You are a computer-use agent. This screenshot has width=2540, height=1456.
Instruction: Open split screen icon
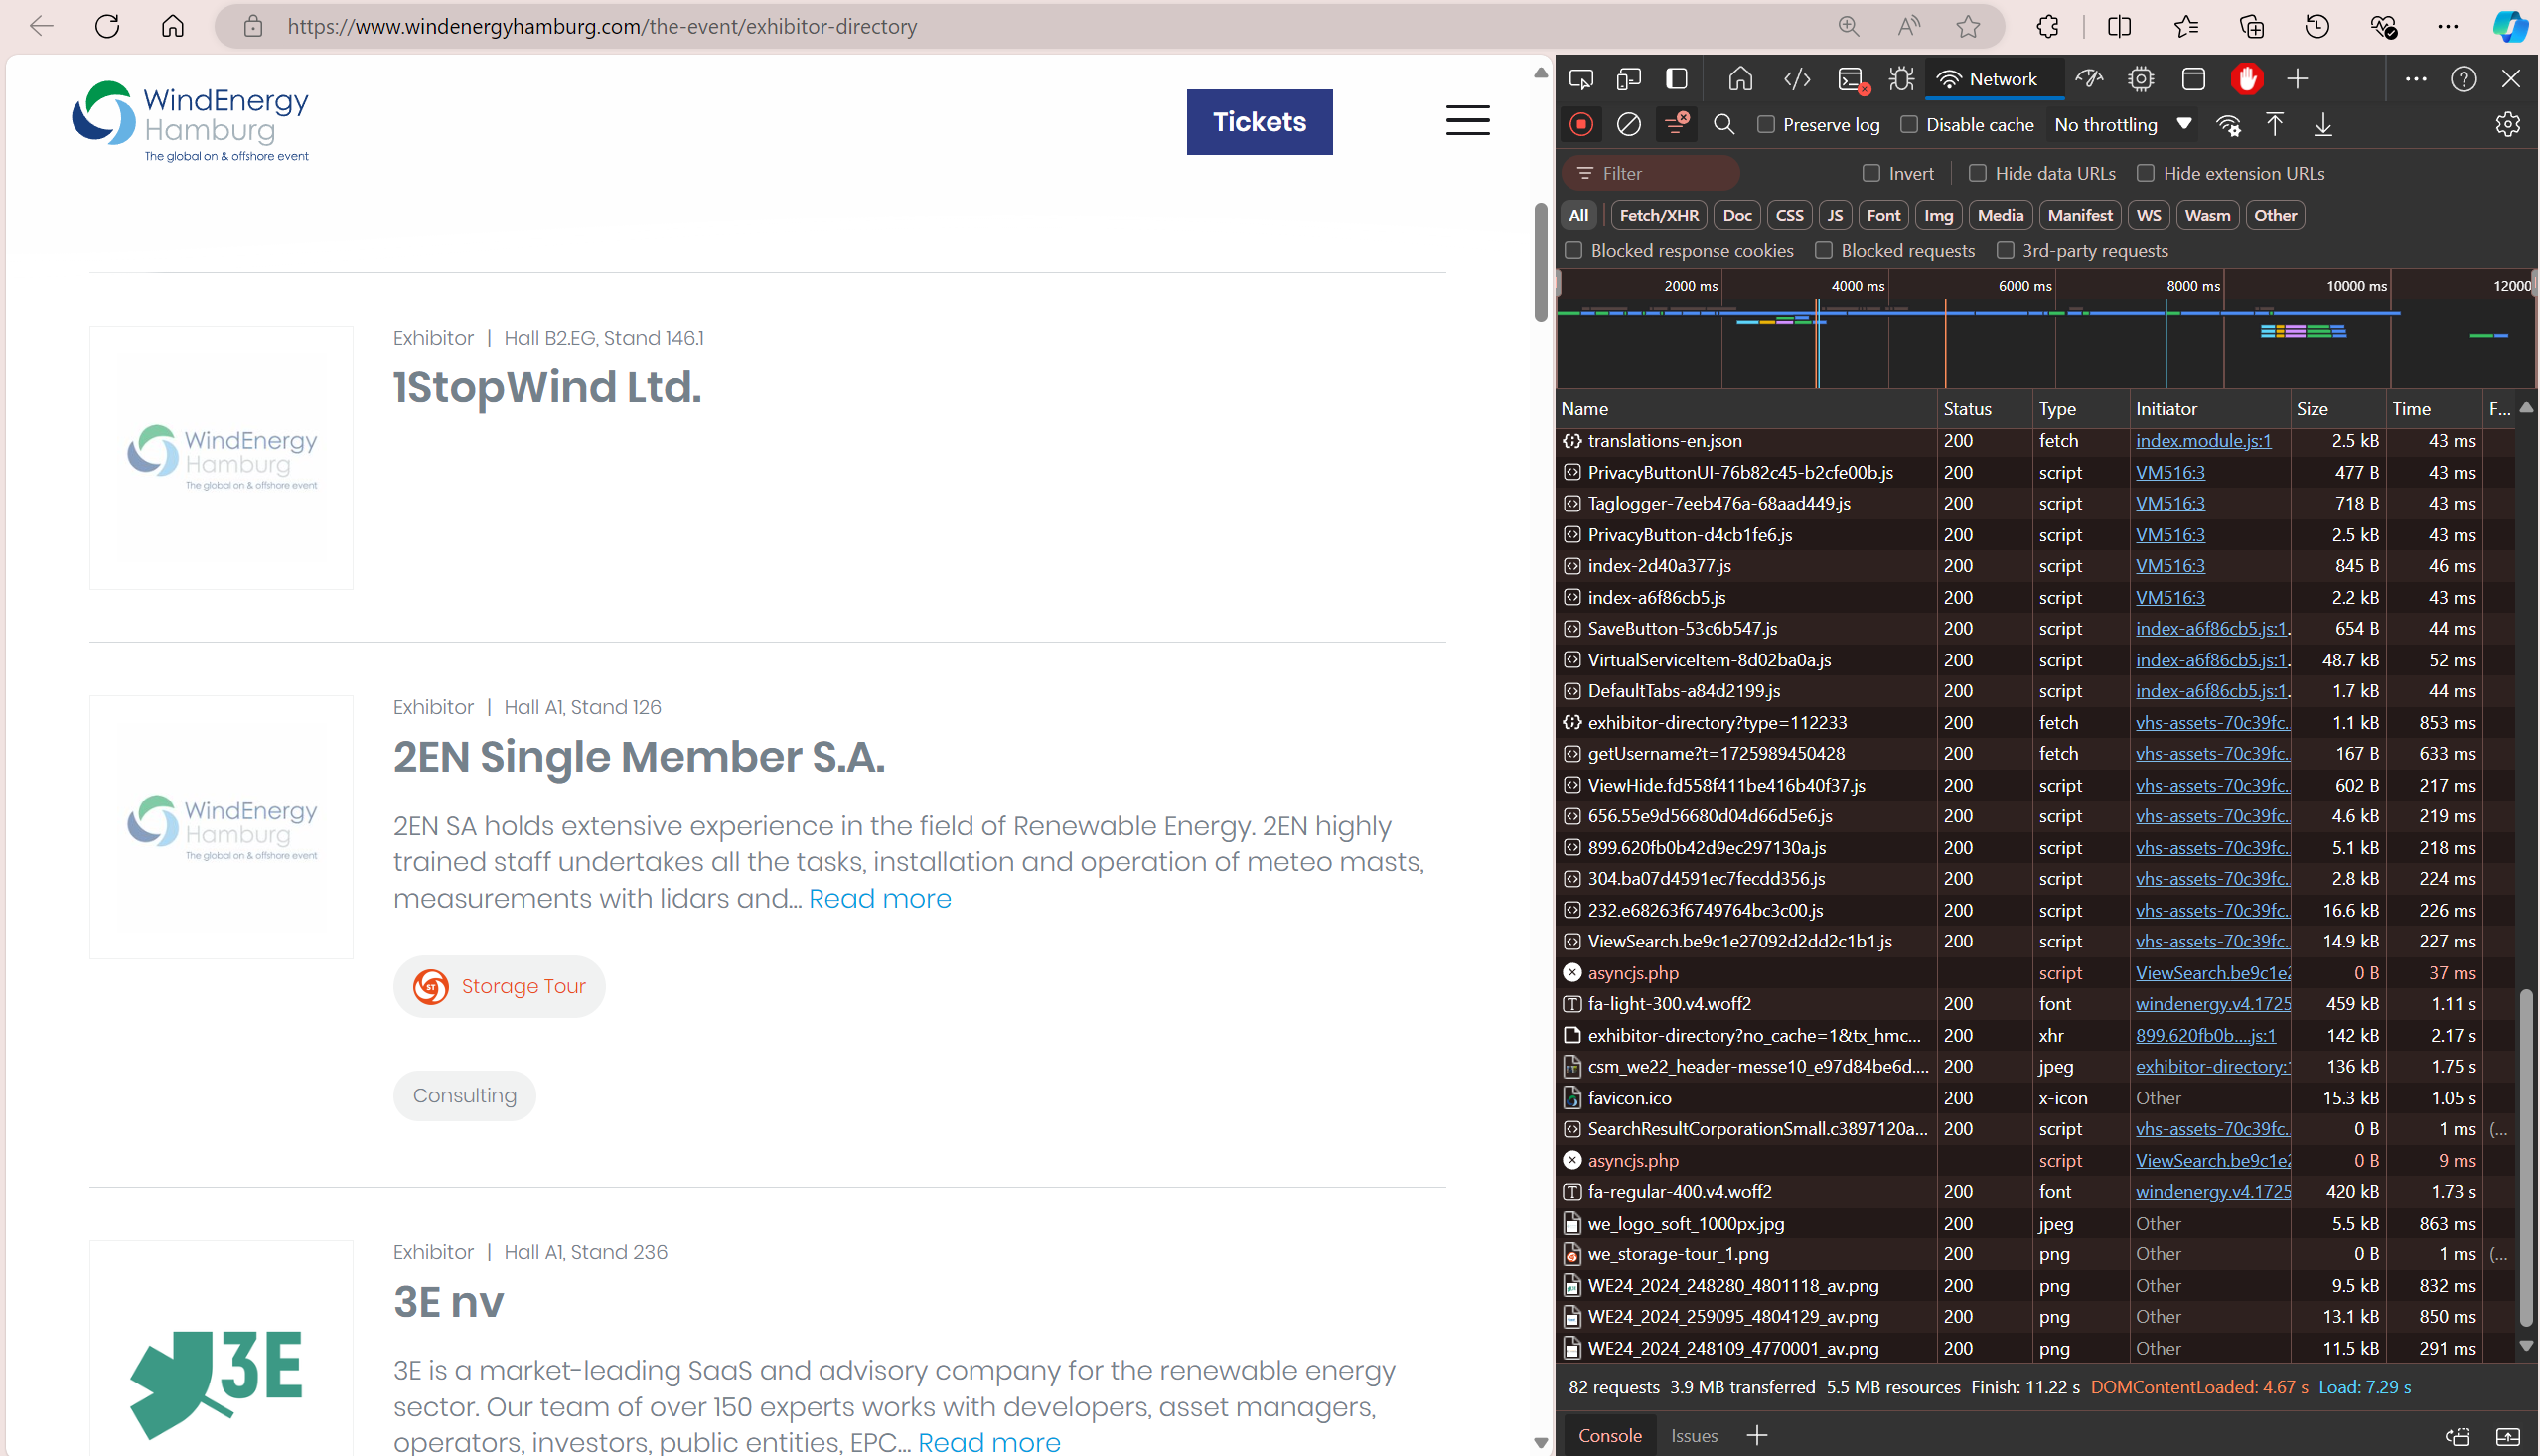pyautogui.click(x=2119, y=26)
